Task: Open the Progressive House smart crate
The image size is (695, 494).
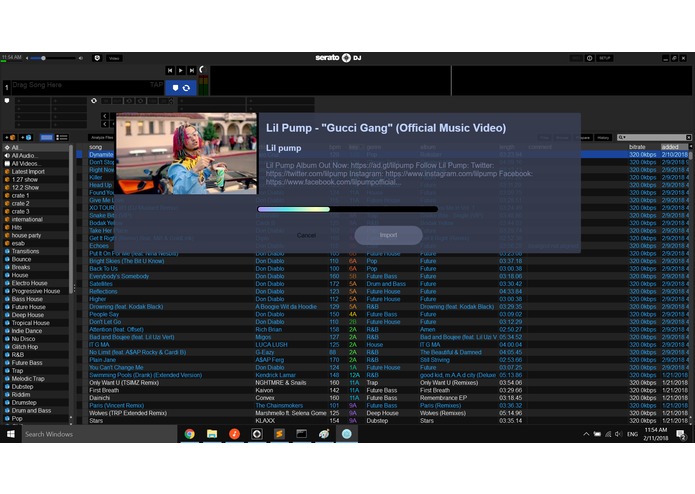Action: point(35,291)
